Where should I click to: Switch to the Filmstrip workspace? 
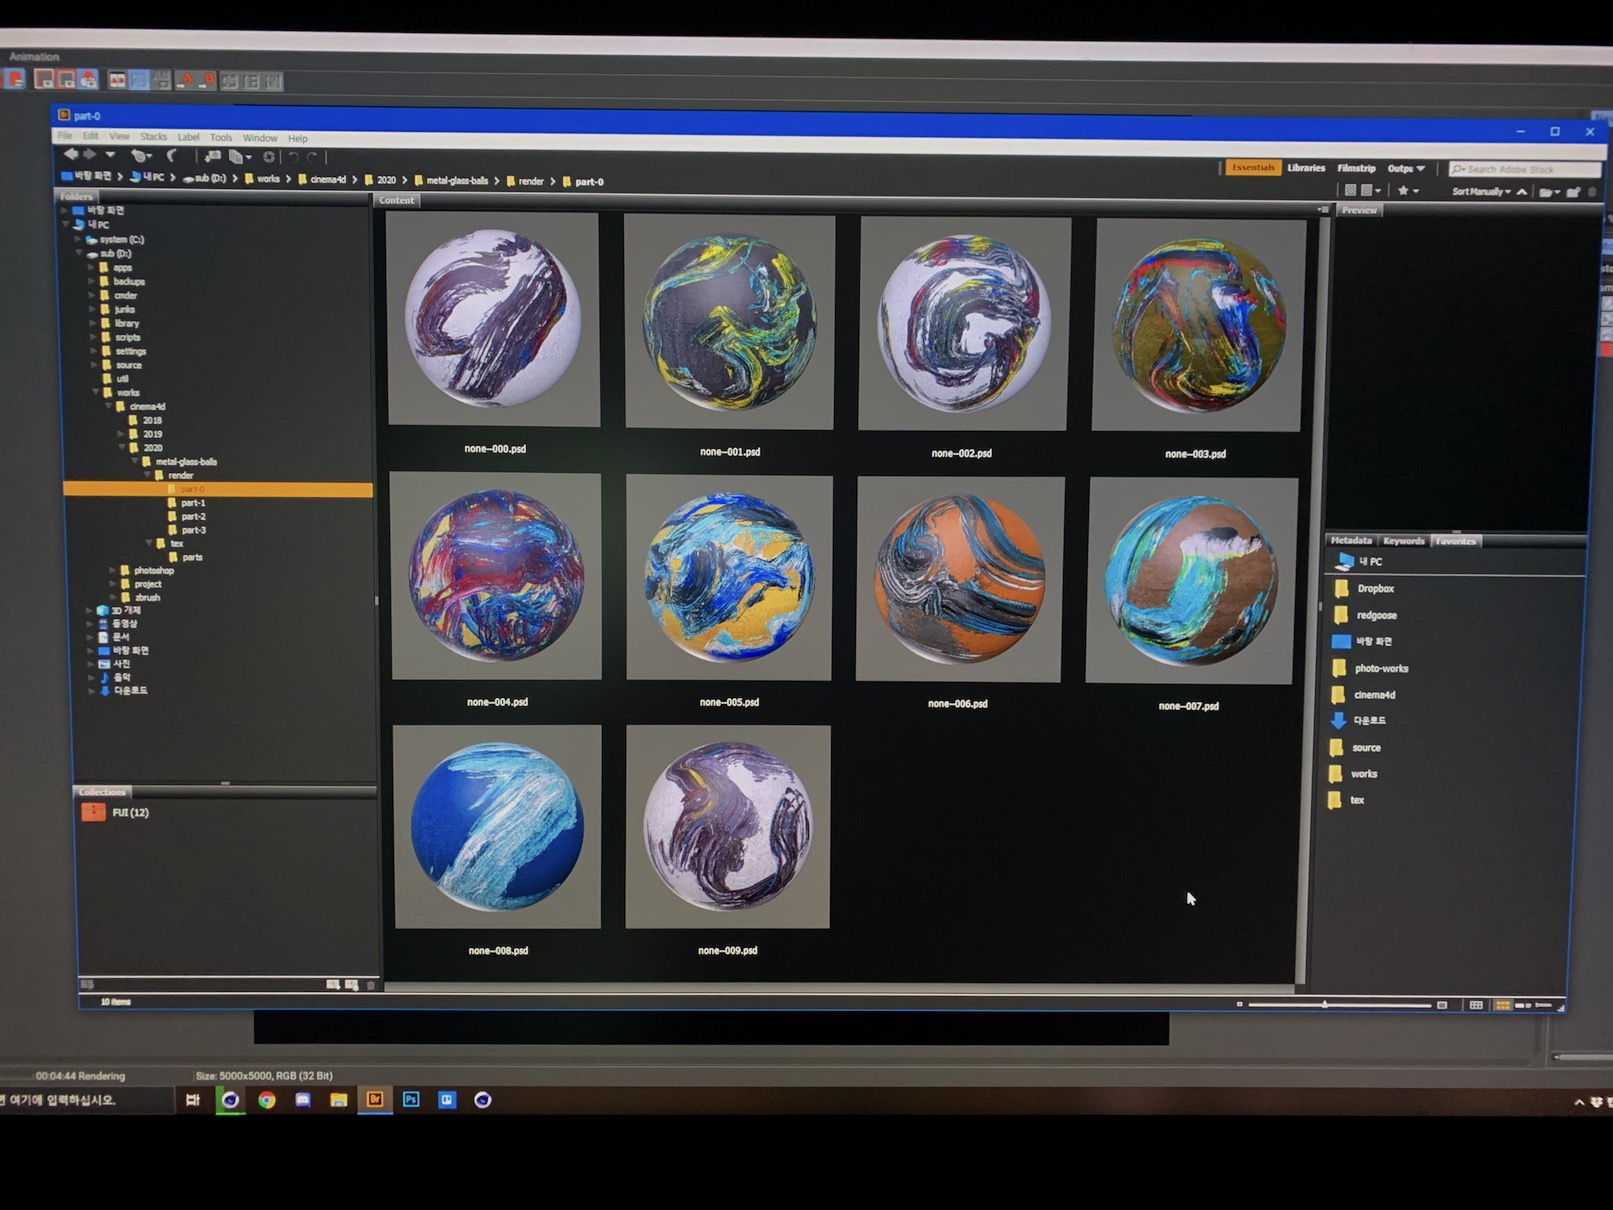pyautogui.click(x=1356, y=168)
